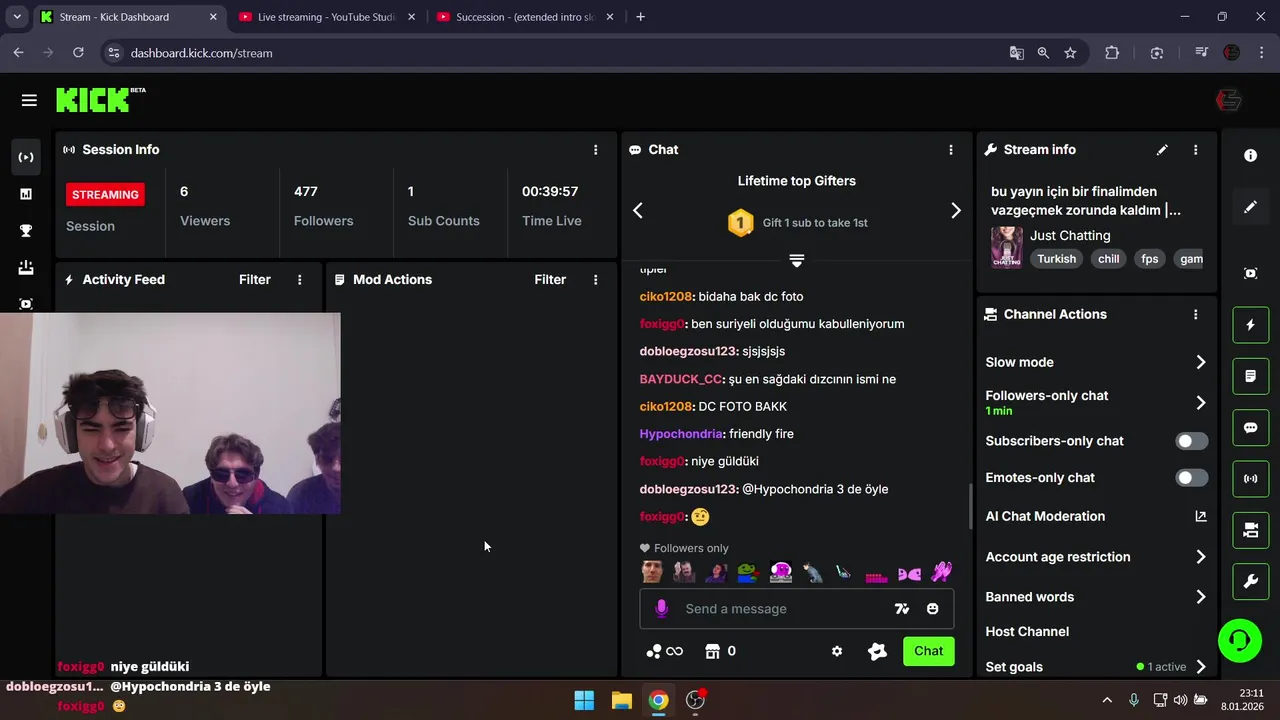Open the Just Chatting category

[x=1070, y=236]
